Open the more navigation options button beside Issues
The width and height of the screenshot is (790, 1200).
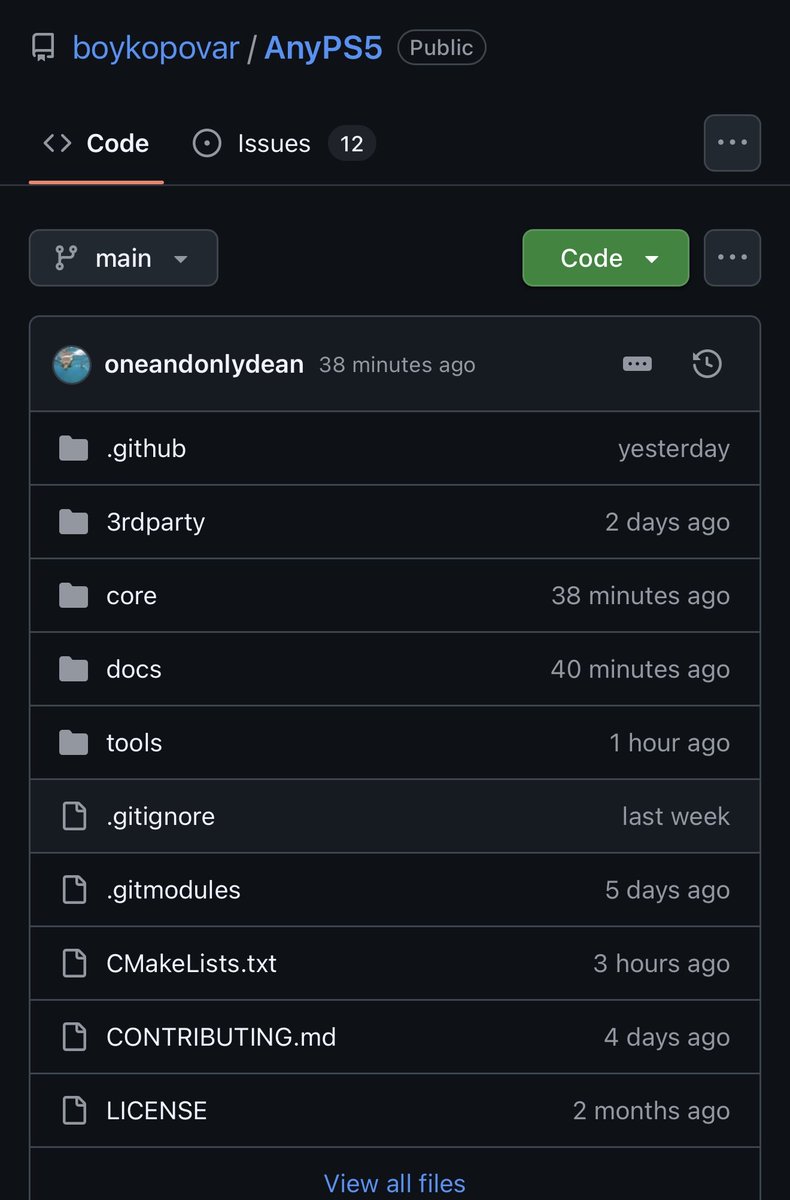point(732,143)
